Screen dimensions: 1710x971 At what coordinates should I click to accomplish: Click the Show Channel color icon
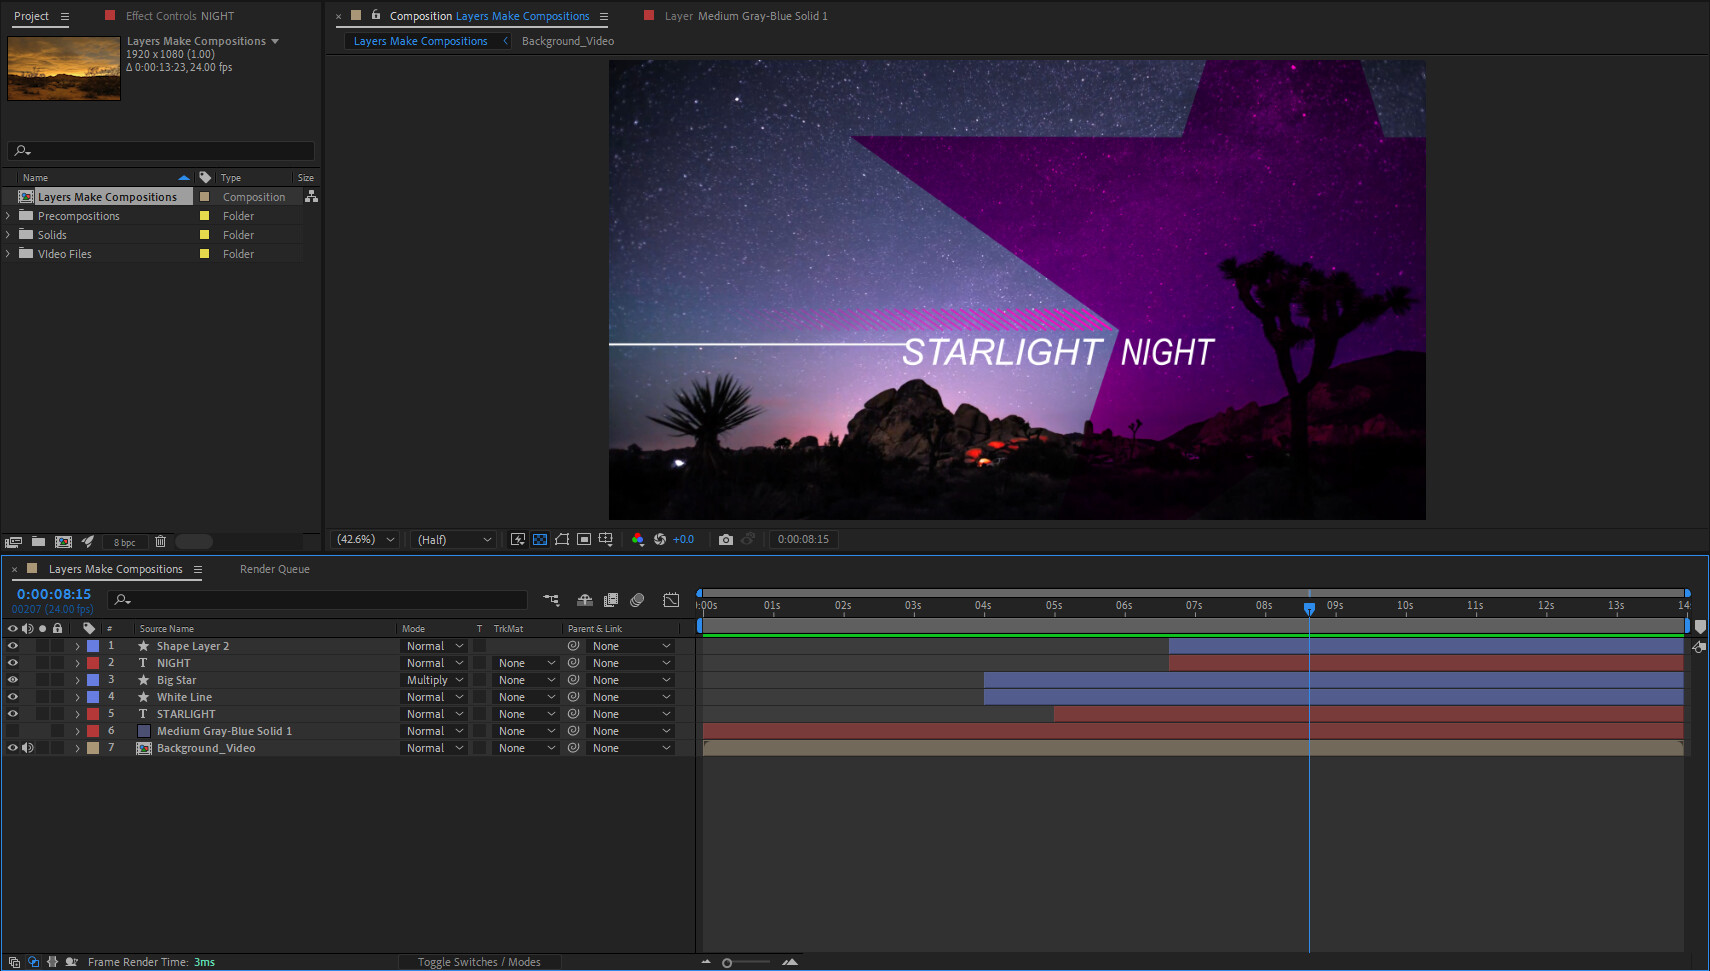click(638, 540)
